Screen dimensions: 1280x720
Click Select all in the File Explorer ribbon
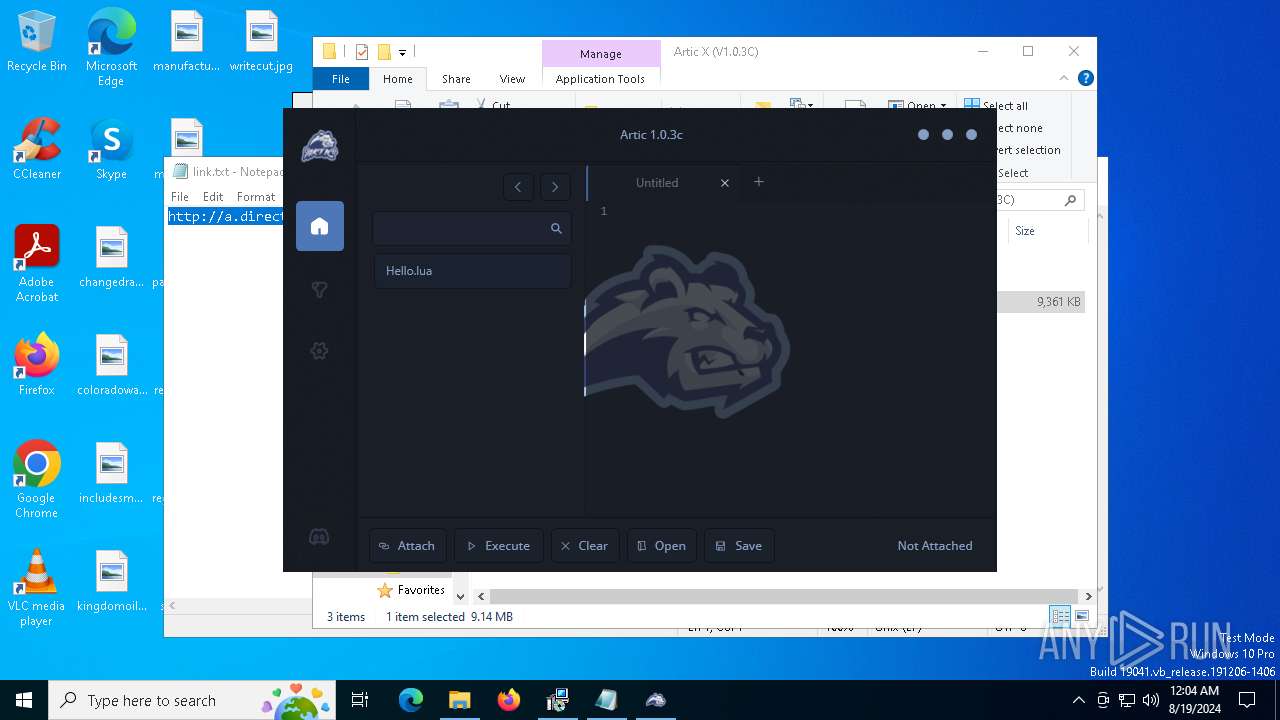click(996, 105)
